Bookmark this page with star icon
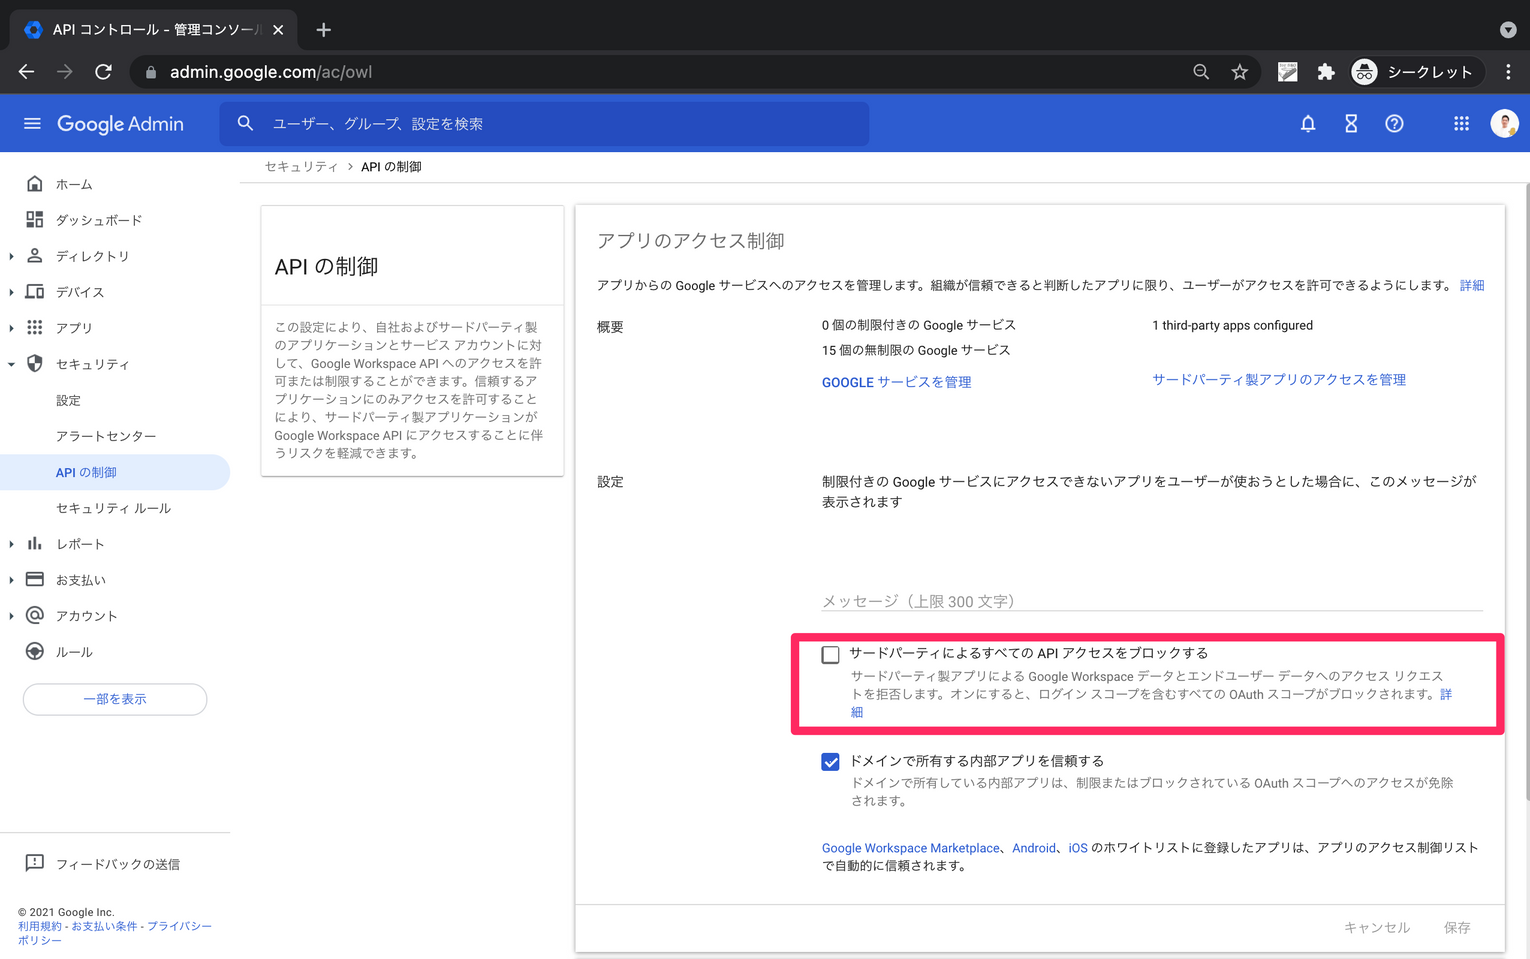The image size is (1530, 959). point(1240,72)
